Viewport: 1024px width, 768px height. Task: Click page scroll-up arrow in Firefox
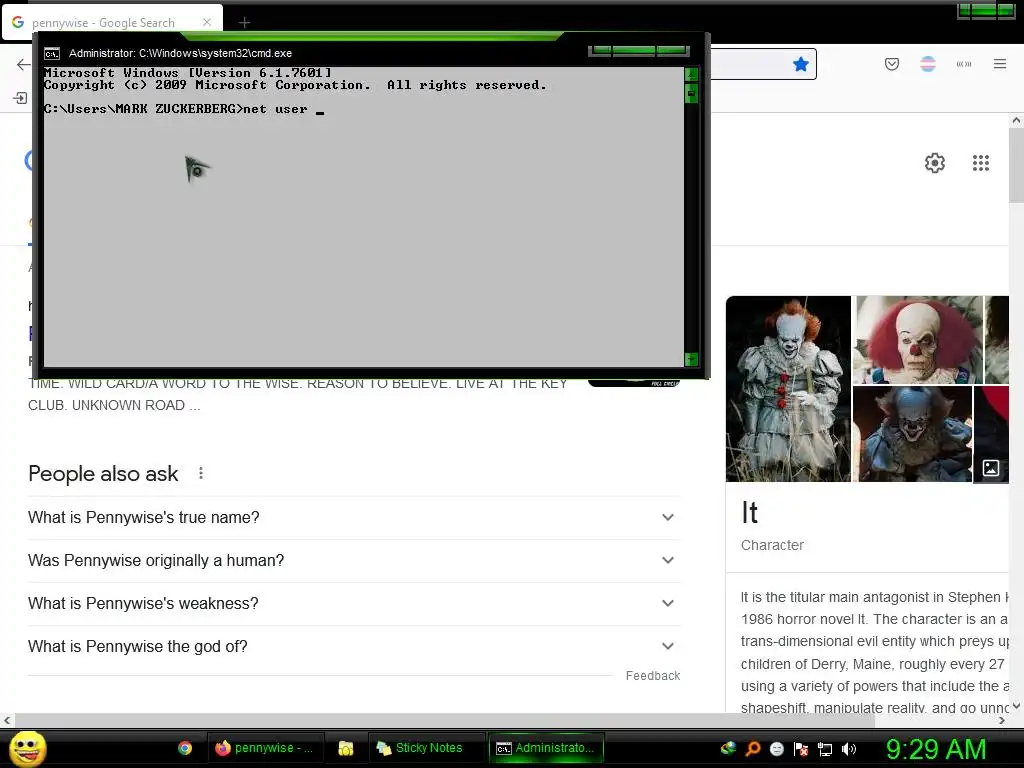(x=1016, y=120)
